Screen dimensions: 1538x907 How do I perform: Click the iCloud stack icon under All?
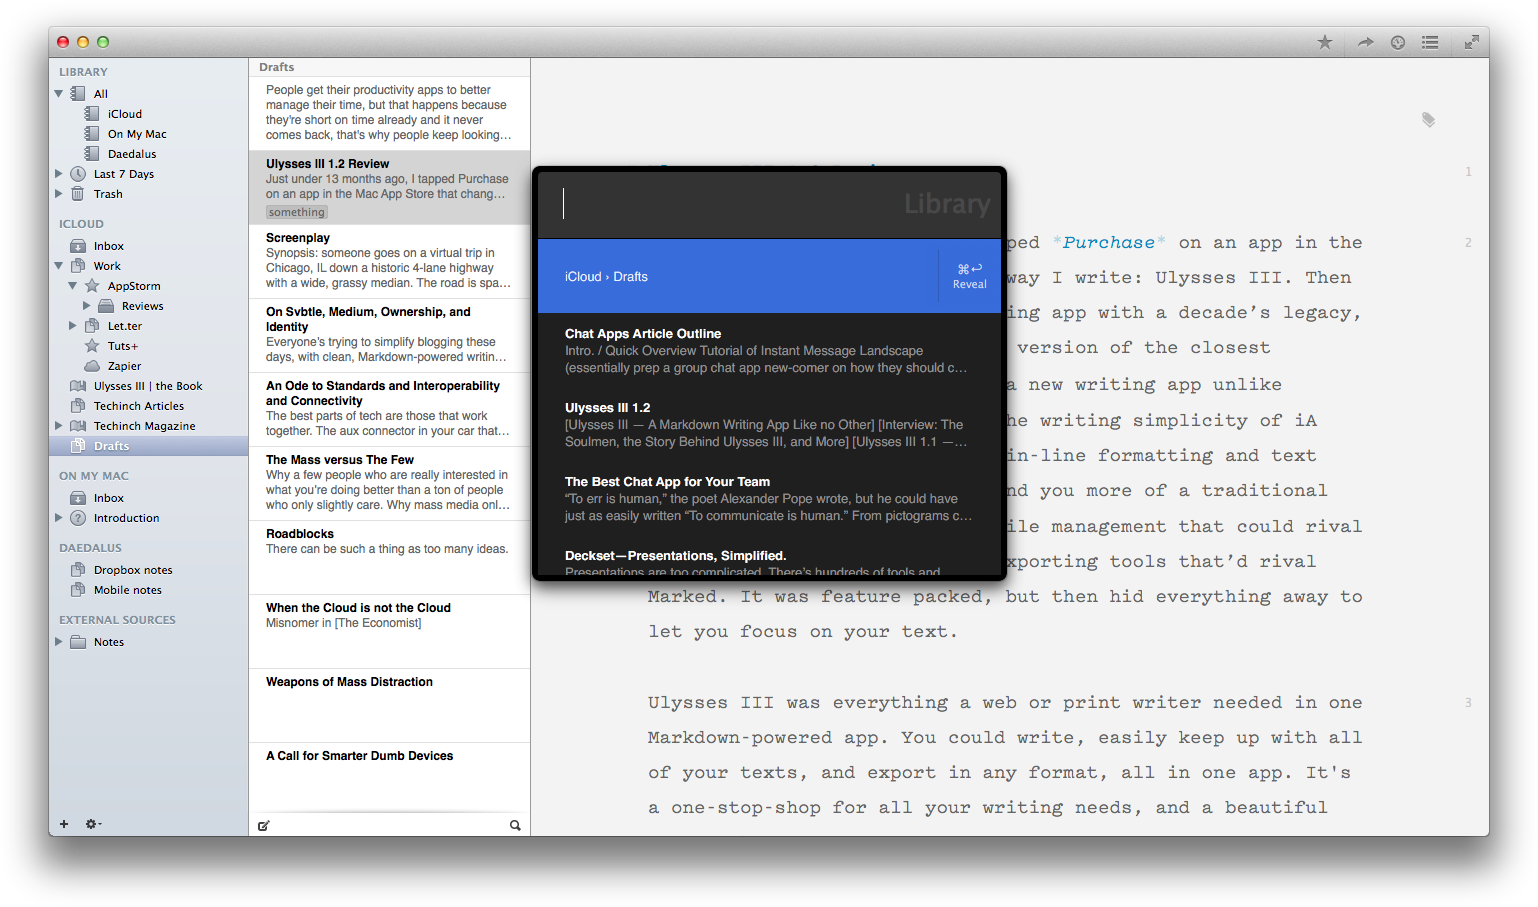click(92, 114)
